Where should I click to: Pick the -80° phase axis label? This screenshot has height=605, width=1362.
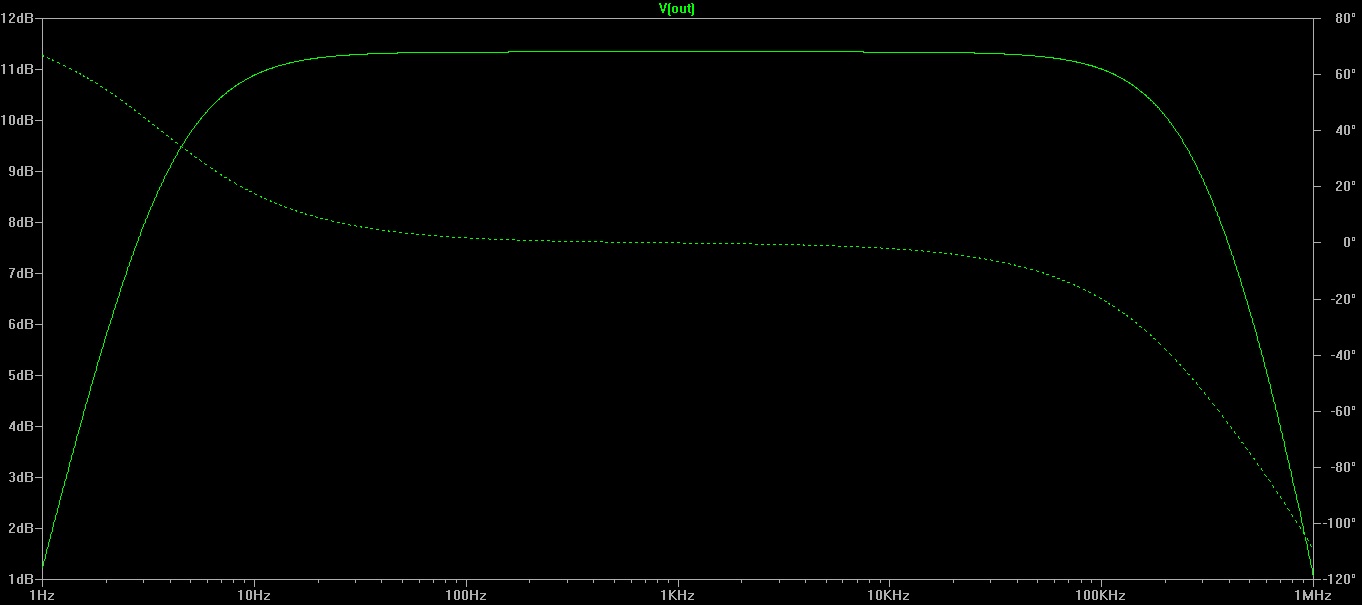[1344, 466]
